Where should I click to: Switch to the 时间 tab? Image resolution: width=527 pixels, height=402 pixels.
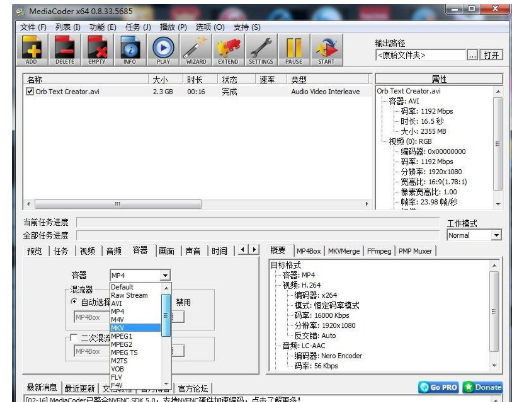coord(219,251)
